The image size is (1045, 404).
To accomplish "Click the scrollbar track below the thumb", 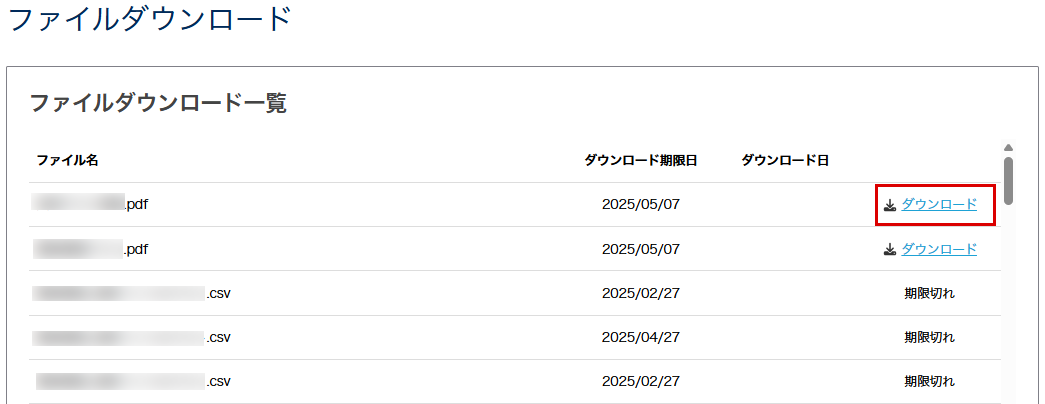I will click(x=1008, y=303).
